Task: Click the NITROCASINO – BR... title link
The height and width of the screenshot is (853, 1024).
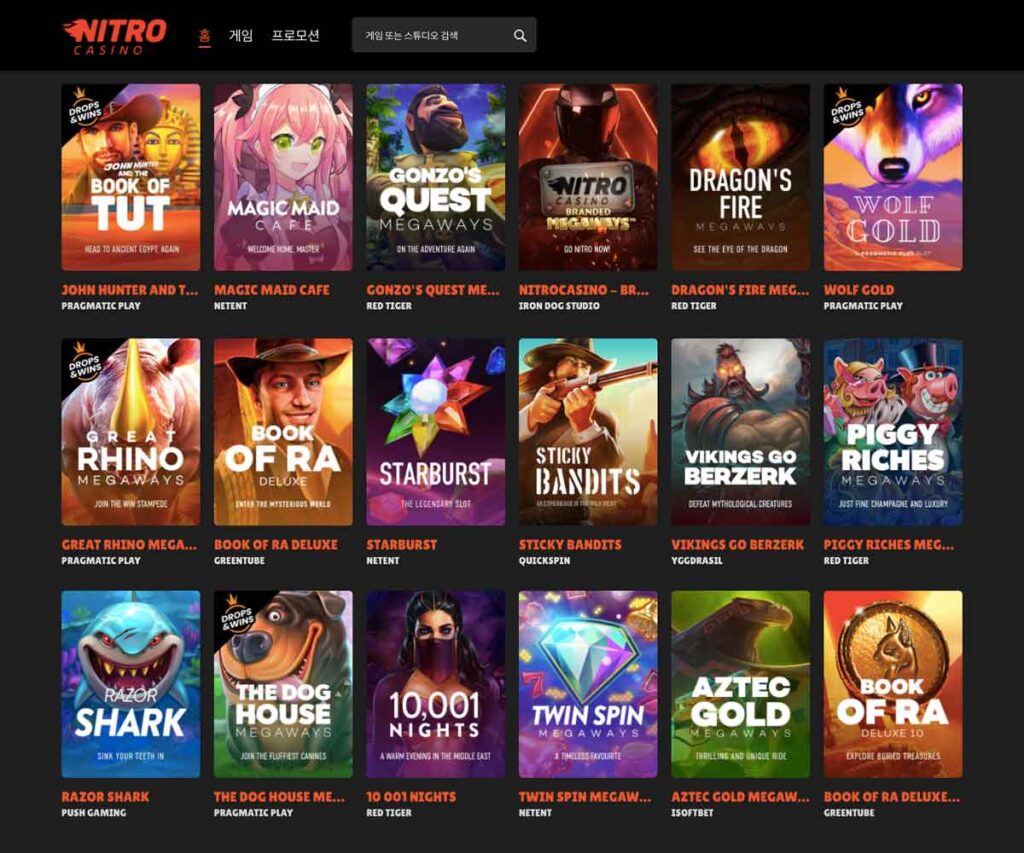Action: pos(584,290)
